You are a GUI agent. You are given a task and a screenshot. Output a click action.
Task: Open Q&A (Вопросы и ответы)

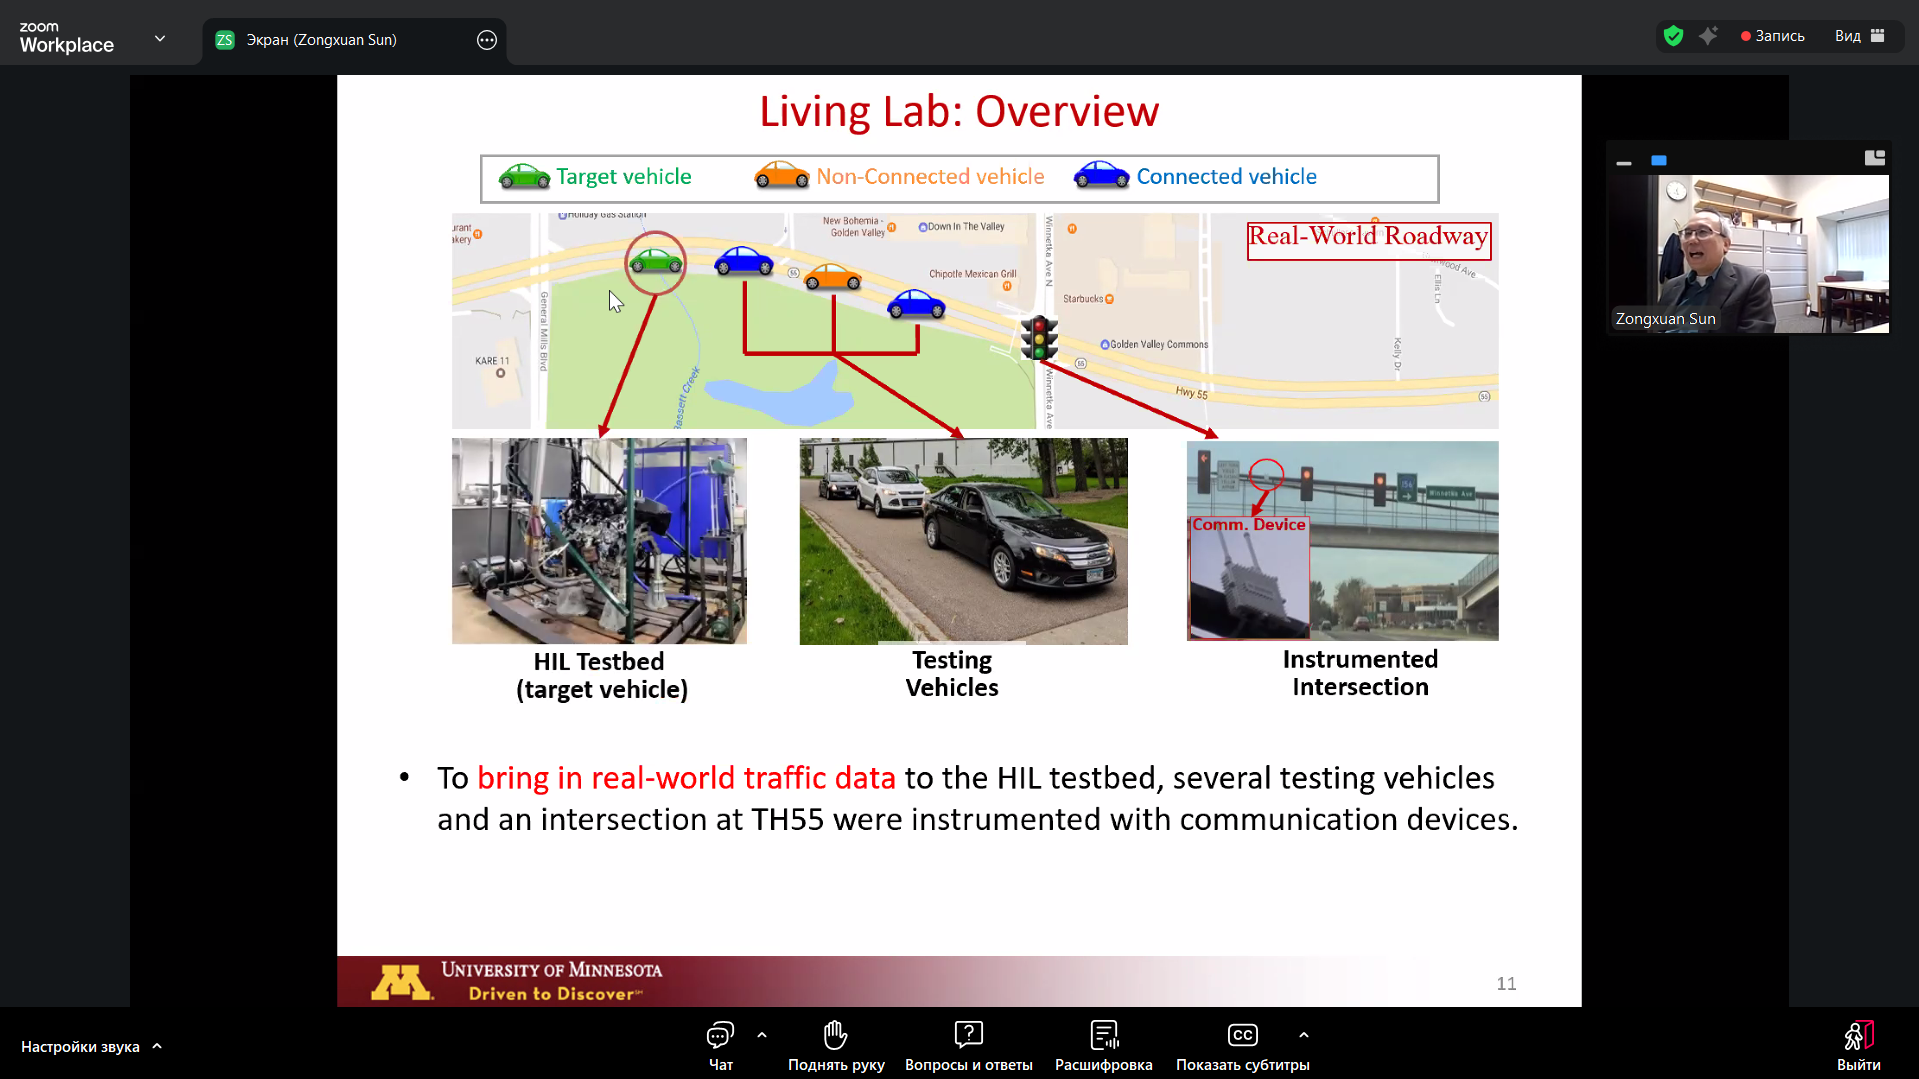[968, 1045]
